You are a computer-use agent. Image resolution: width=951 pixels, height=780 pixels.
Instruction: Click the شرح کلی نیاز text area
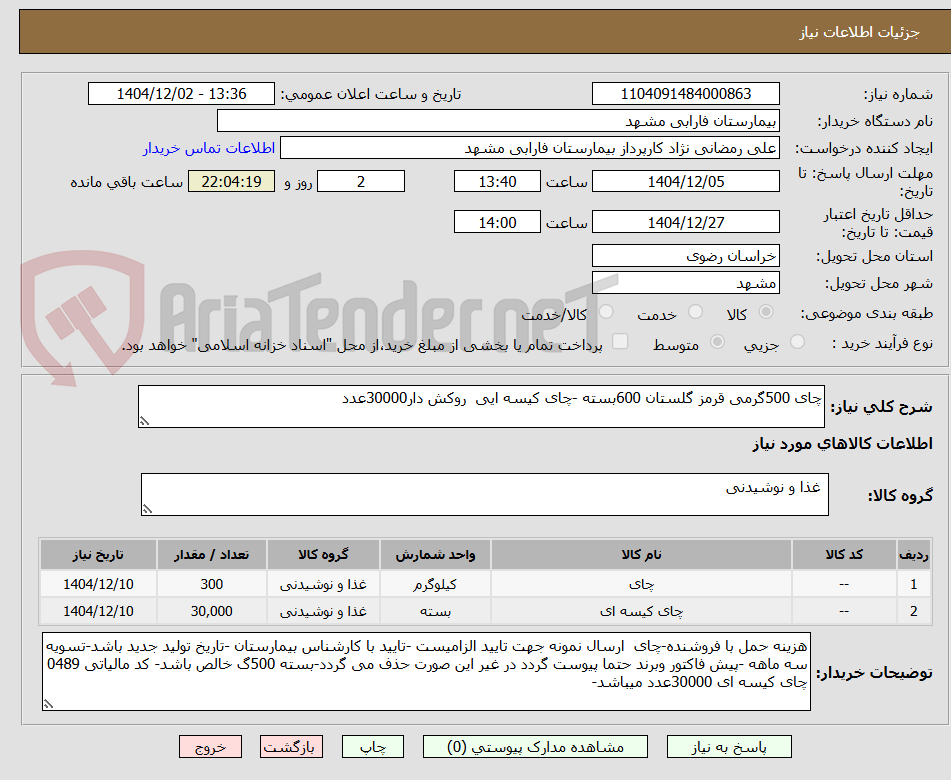click(481, 406)
